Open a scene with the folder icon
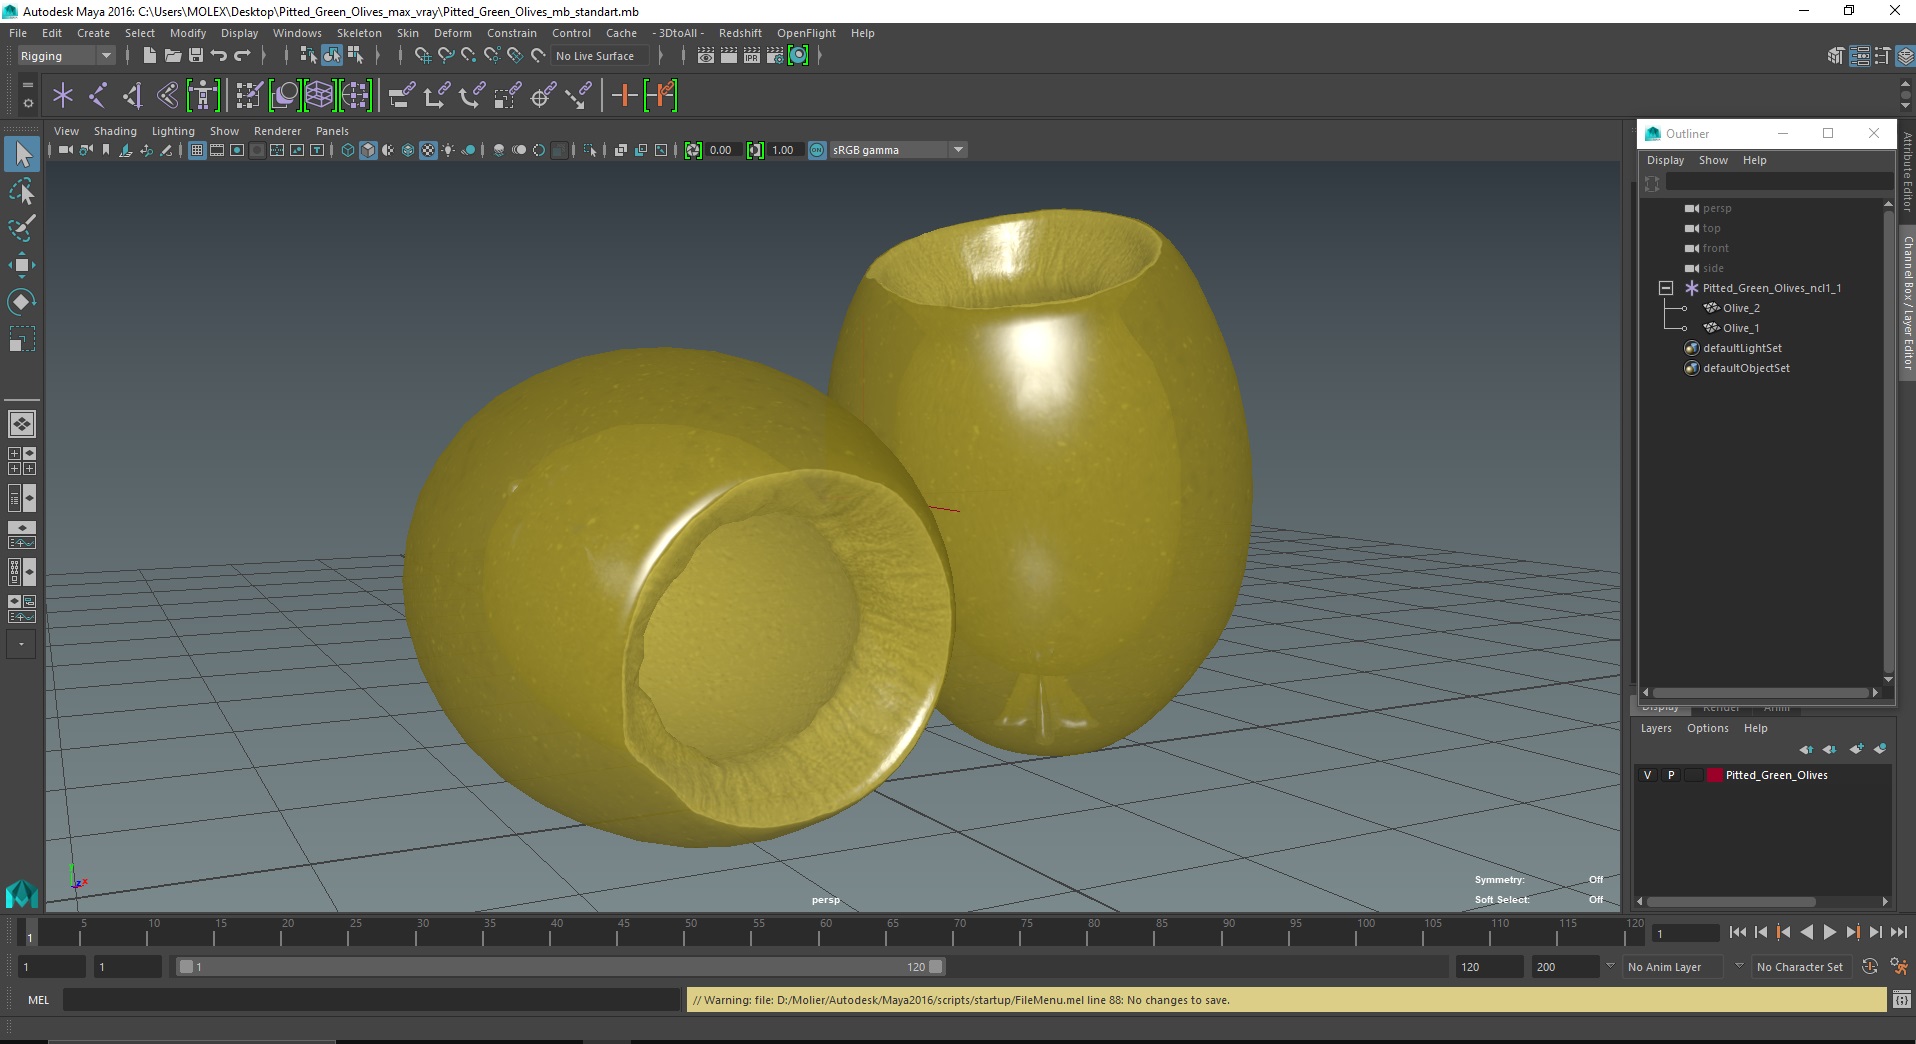 click(173, 56)
